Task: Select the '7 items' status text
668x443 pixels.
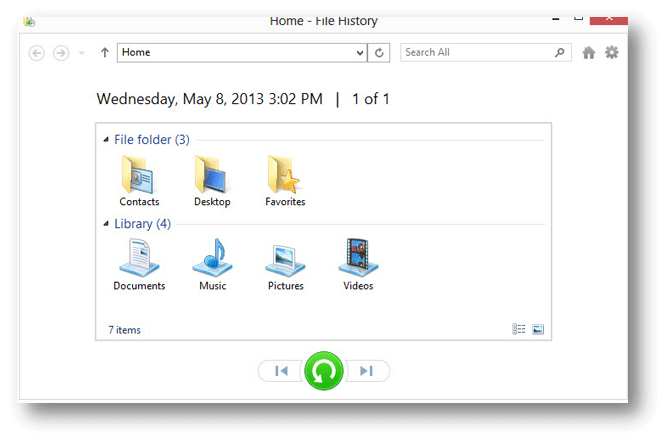Action: coord(124,330)
